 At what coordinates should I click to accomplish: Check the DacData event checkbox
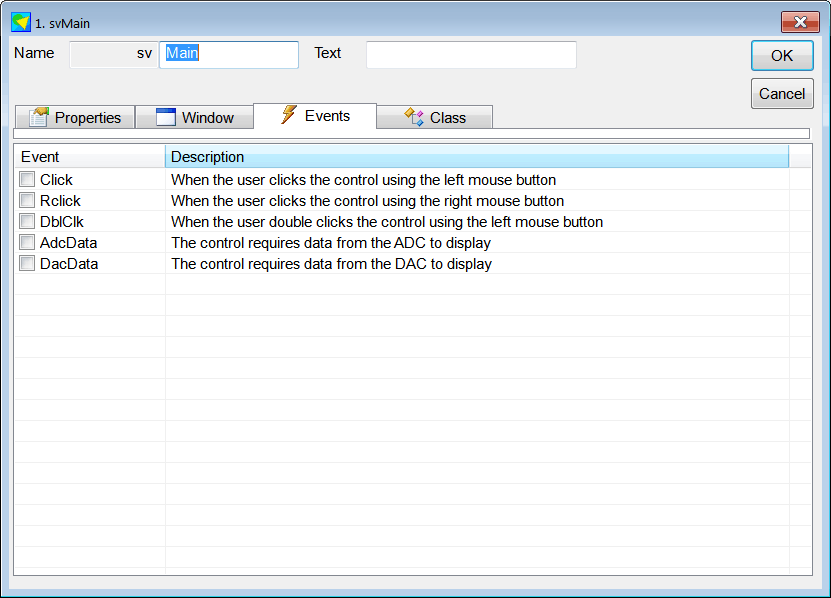coord(27,263)
